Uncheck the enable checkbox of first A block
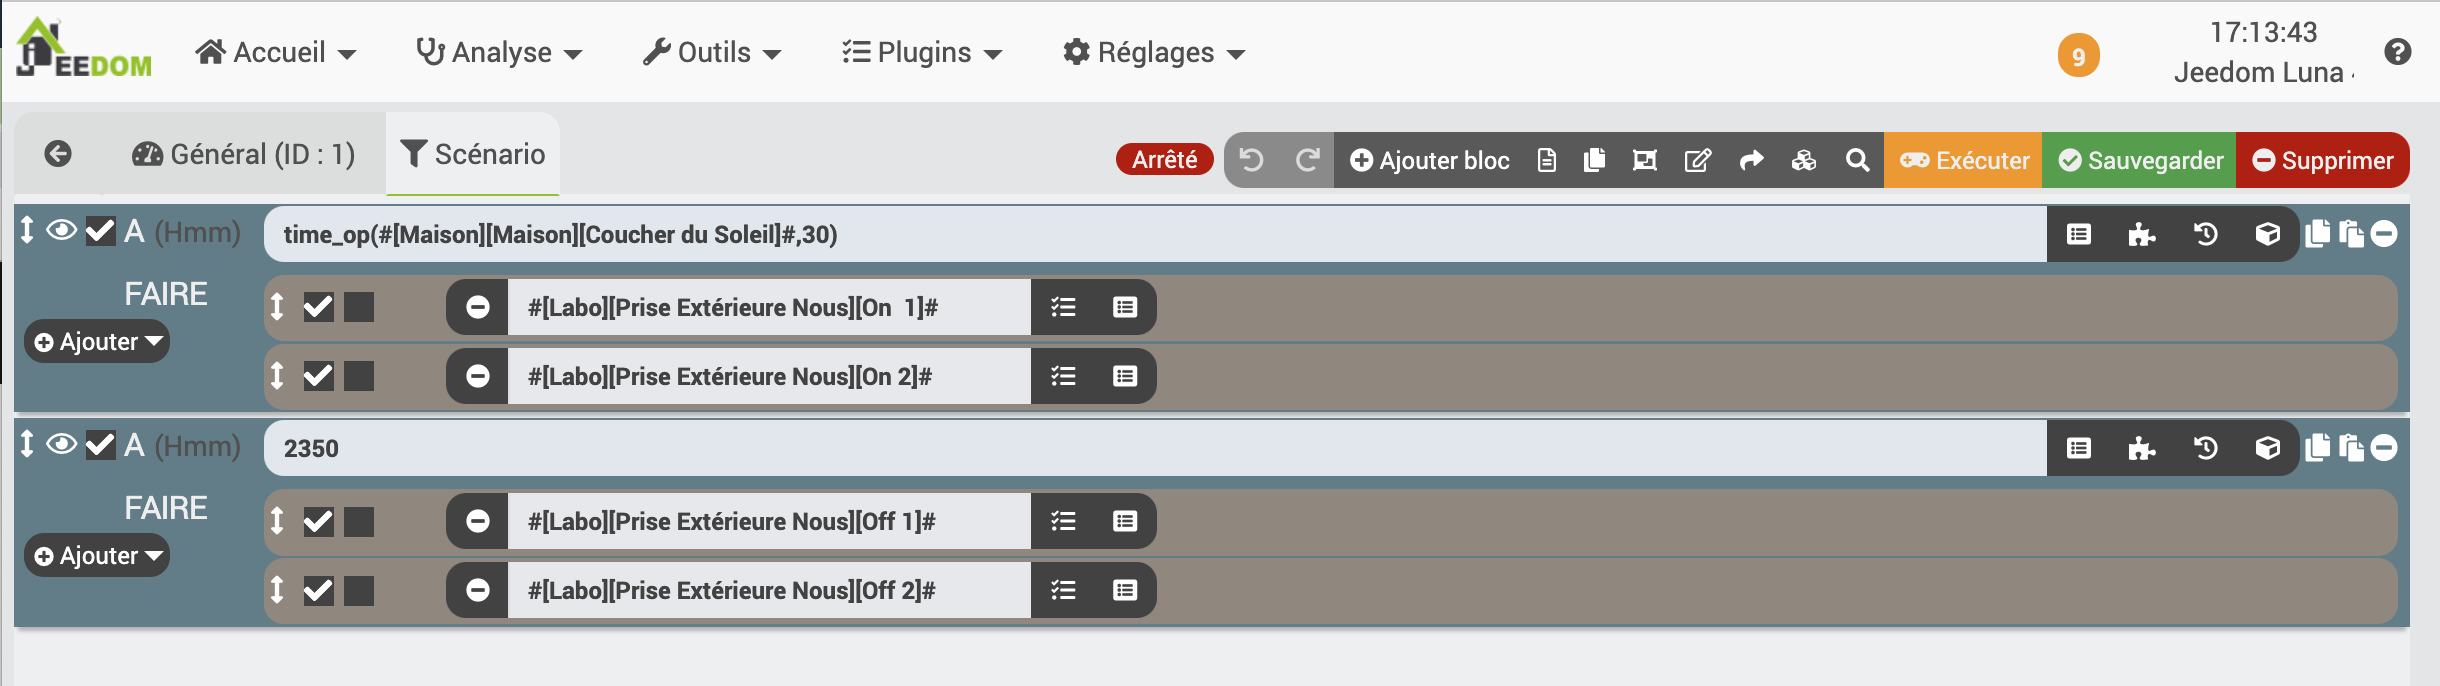This screenshot has height=686, width=2440. [100, 231]
